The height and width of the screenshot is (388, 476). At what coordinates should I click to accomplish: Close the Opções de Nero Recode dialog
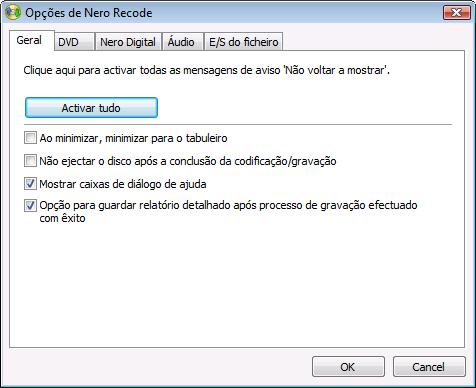click(456, 13)
